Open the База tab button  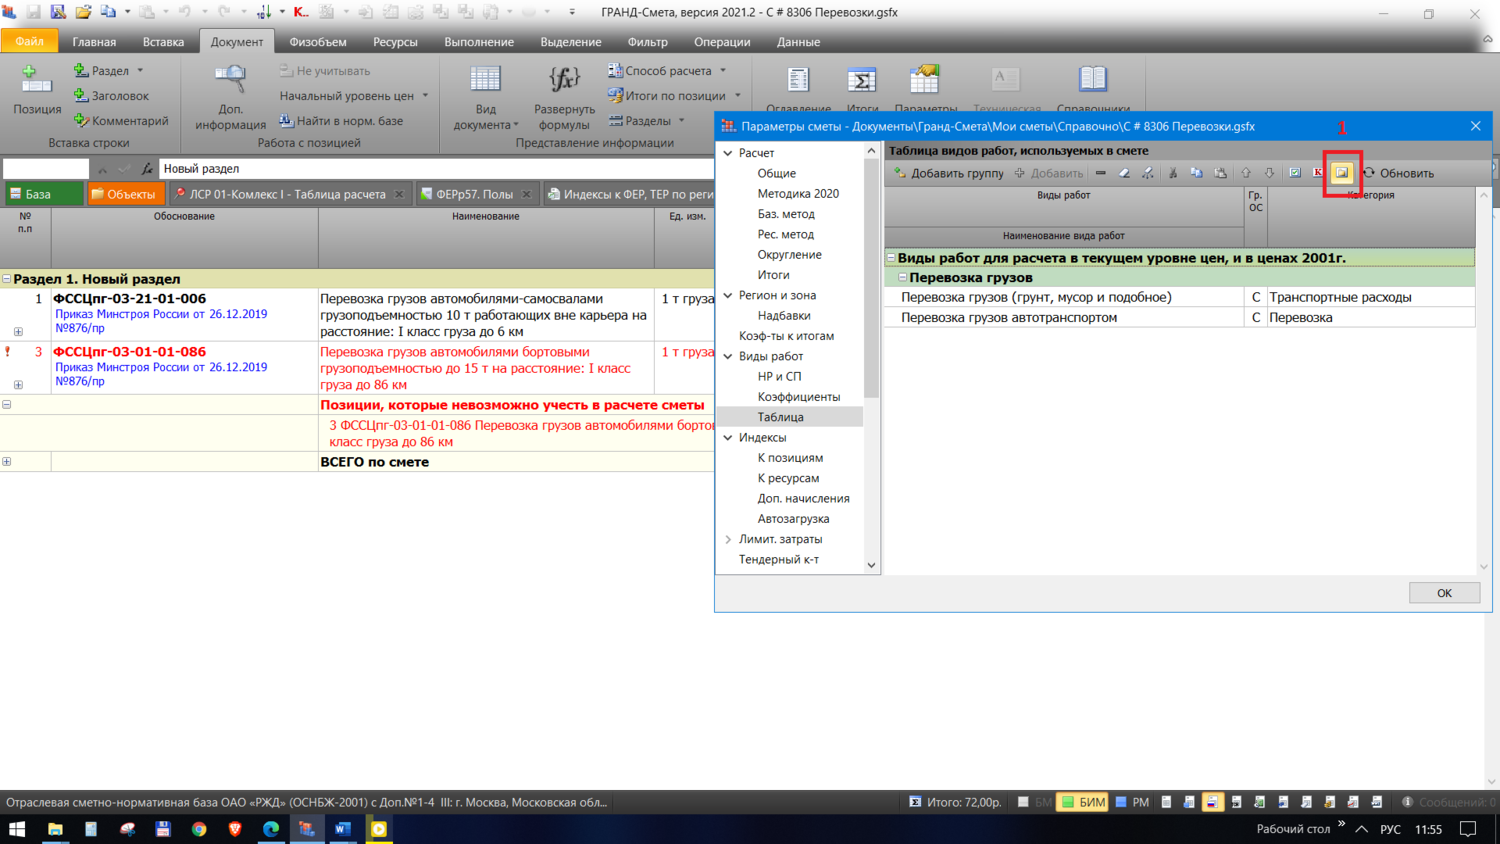coord(42,194)
